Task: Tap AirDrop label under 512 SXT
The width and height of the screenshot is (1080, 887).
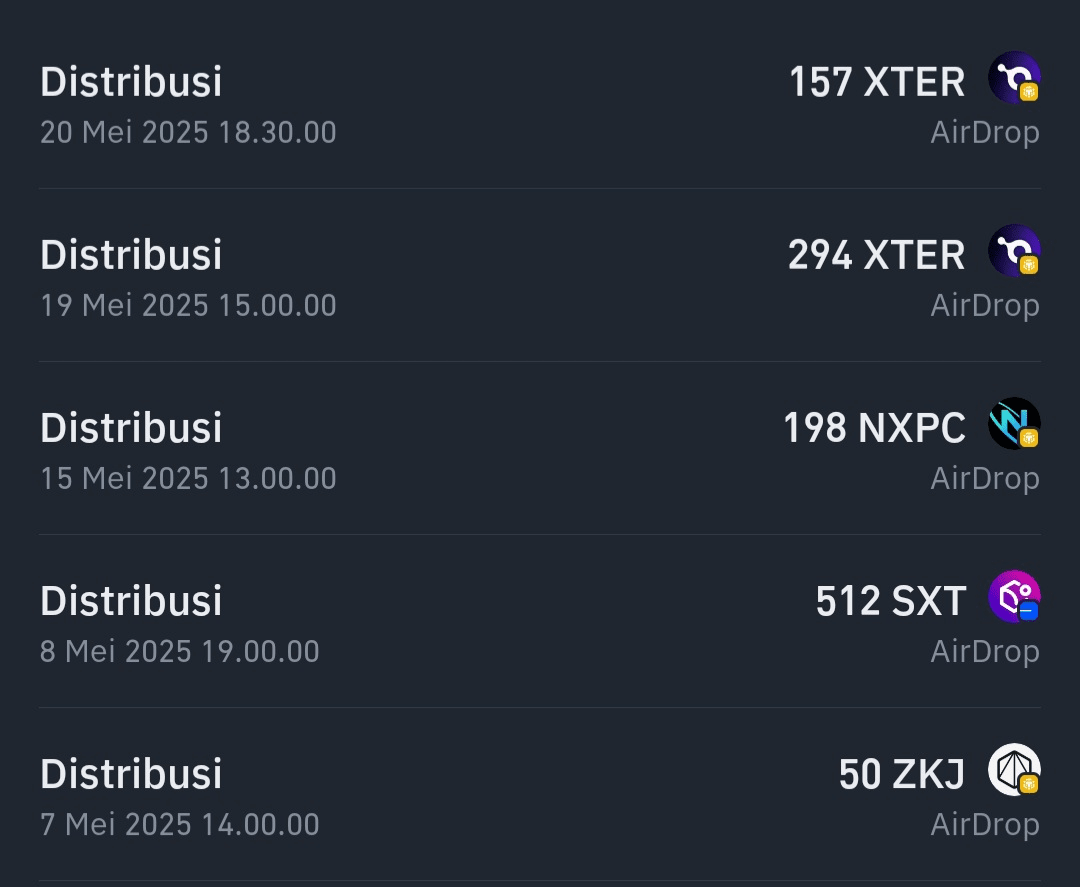Action: click(985, 651)
